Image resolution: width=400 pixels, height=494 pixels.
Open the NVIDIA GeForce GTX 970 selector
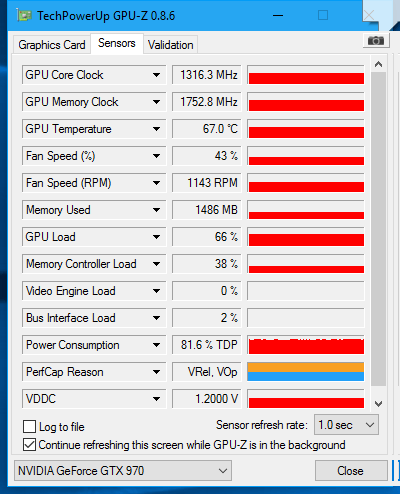(123, 471)
